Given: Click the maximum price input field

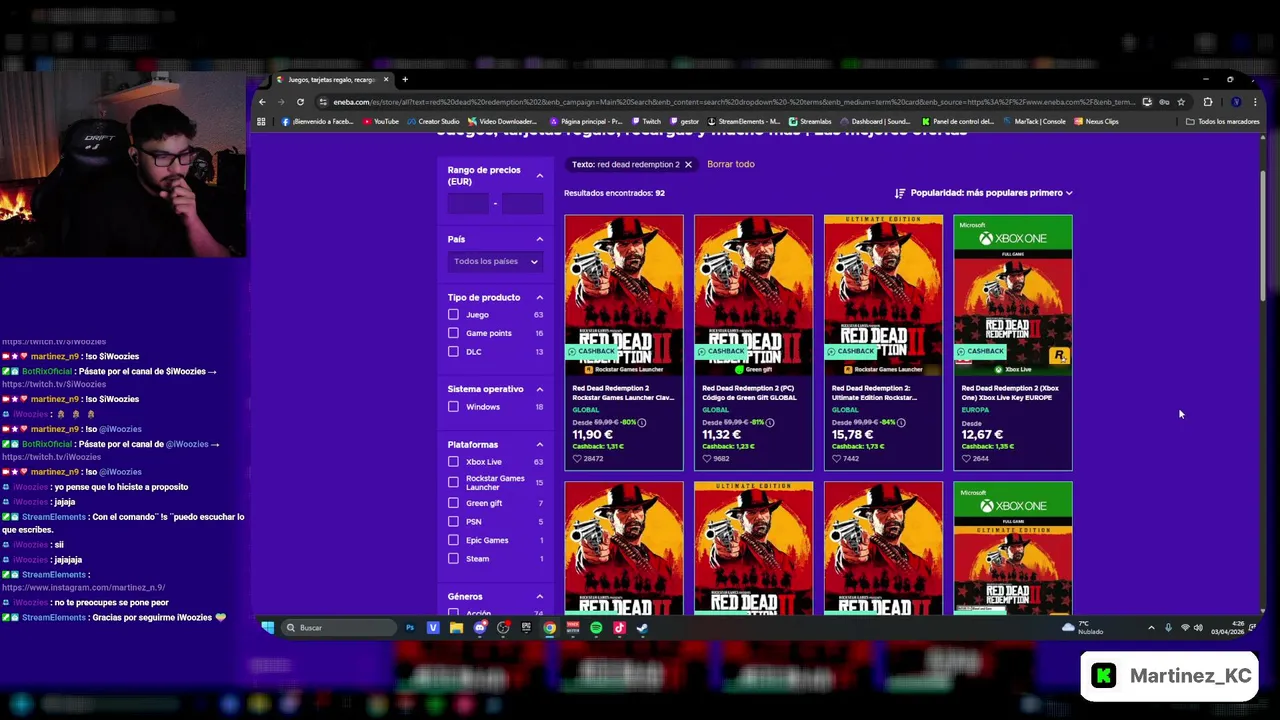Looking at the screenshot, I should tap(522, 204).
